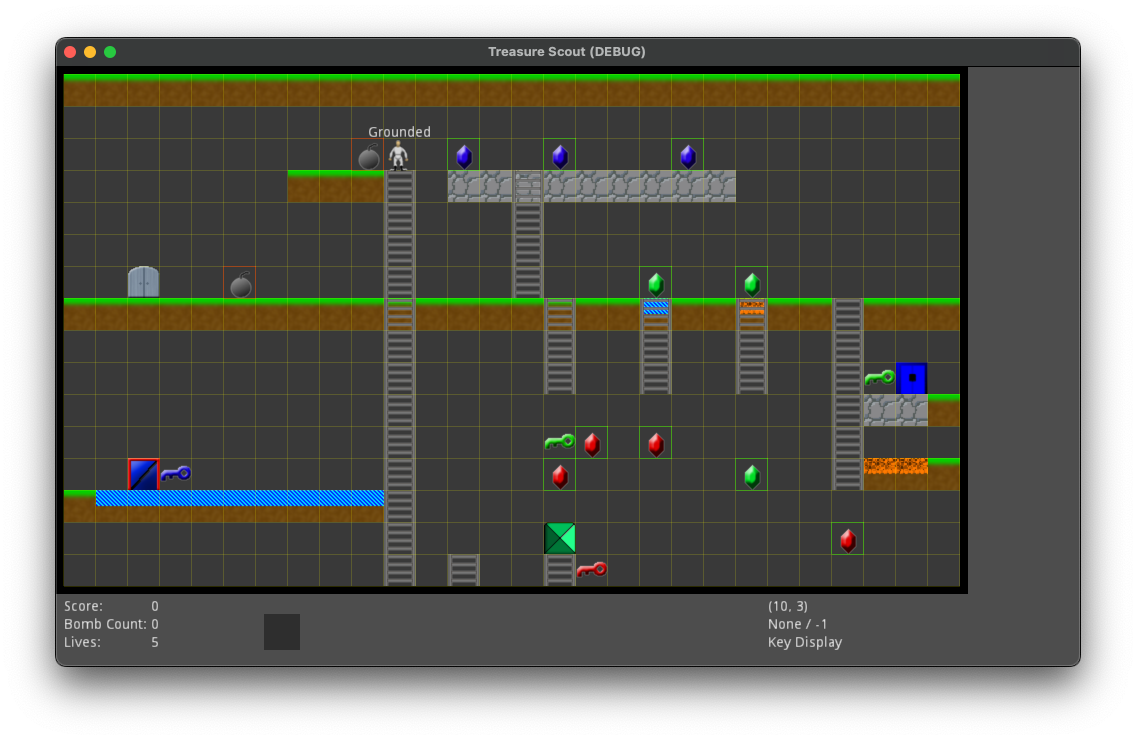
Task: Click the red gem in the bottom-right area
Action: pos(848,540)
